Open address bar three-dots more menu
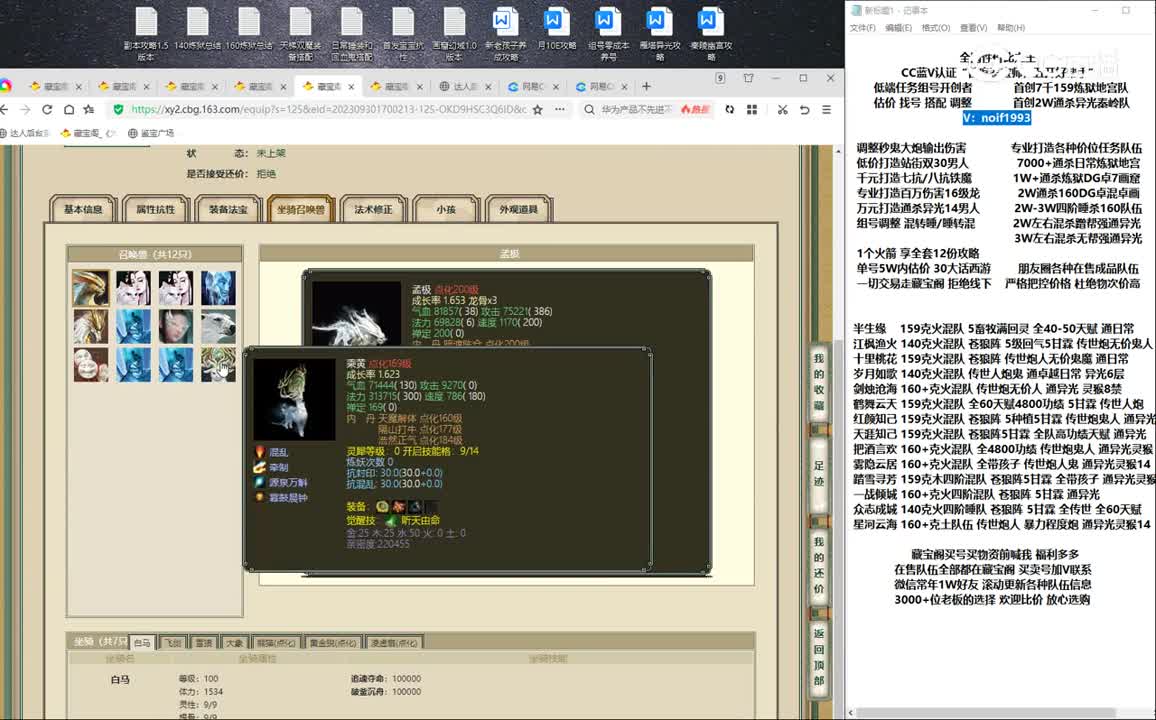Image resolution: width=1156 pixels, height=720 pixels. coord(560,109)
